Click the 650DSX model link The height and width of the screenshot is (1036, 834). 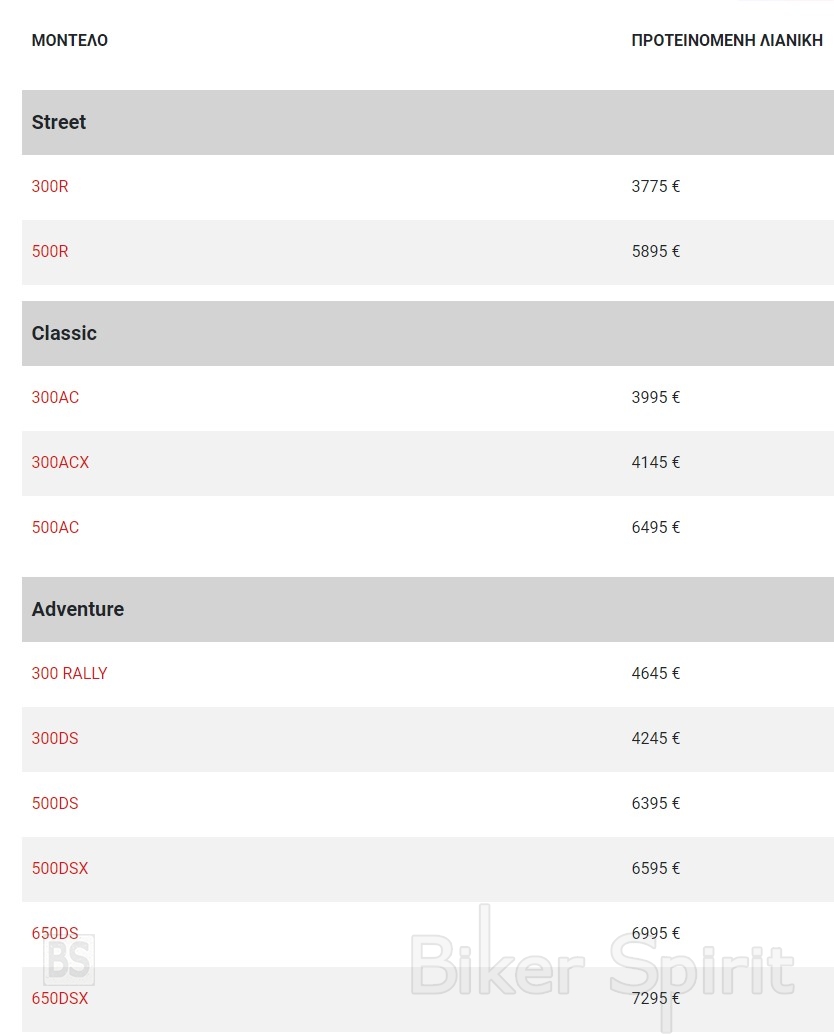point(60,999)
